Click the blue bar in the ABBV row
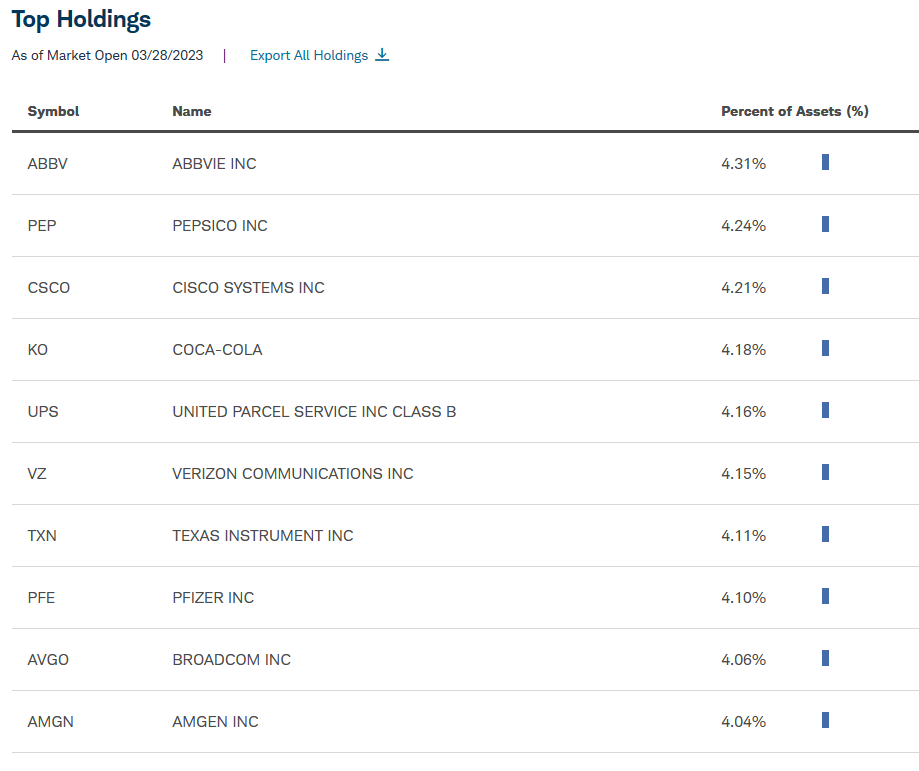919x771 pixels. click(x=825, y=162)
